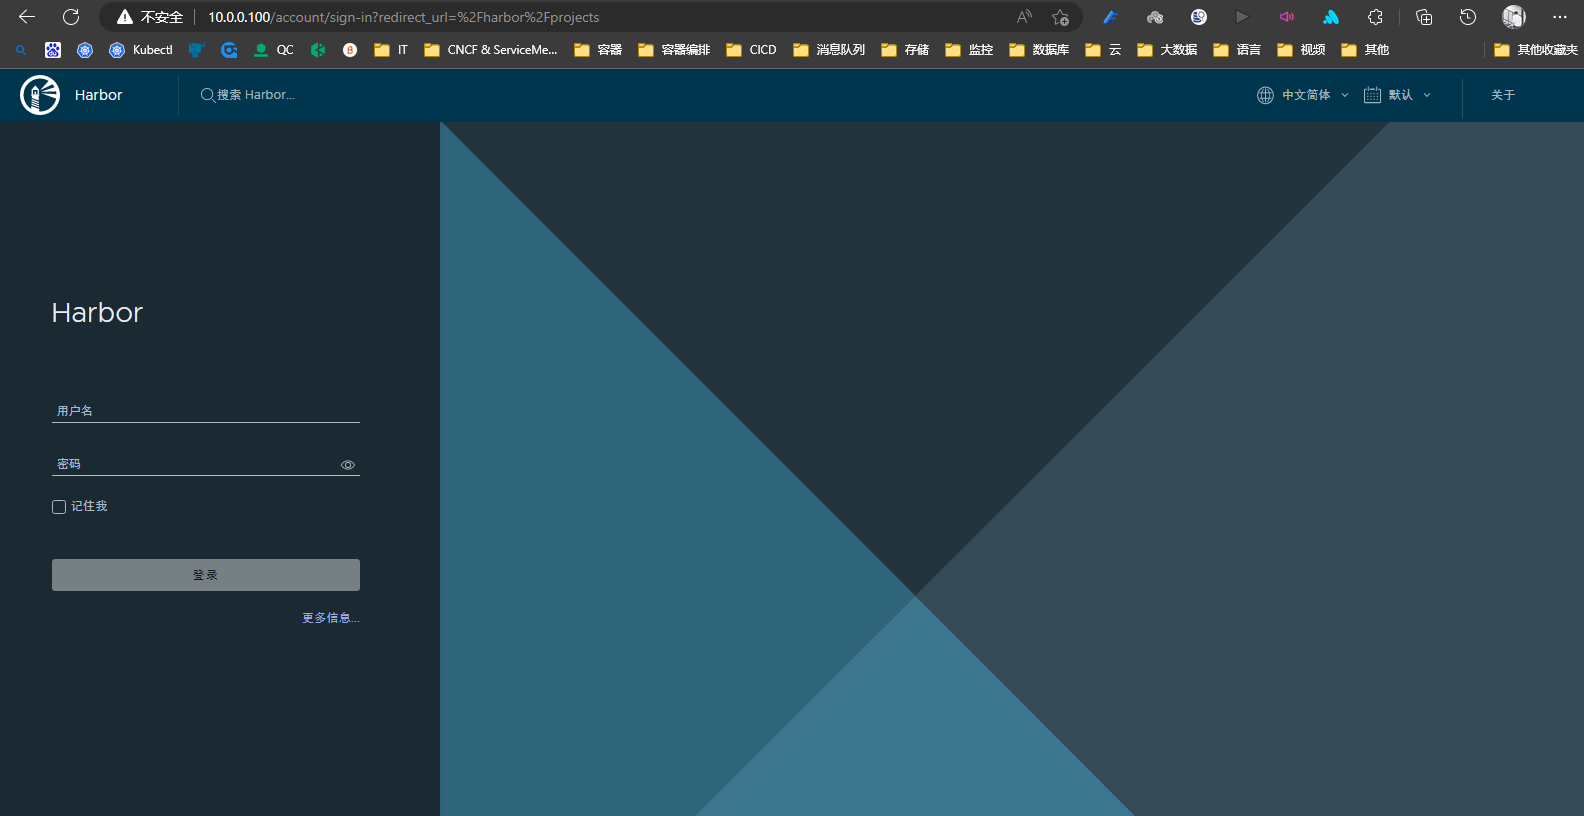This screenshot has height=816, width=1584.
Task: Click the 不安全 security warning indicator
Action: [x=150, y=17]
